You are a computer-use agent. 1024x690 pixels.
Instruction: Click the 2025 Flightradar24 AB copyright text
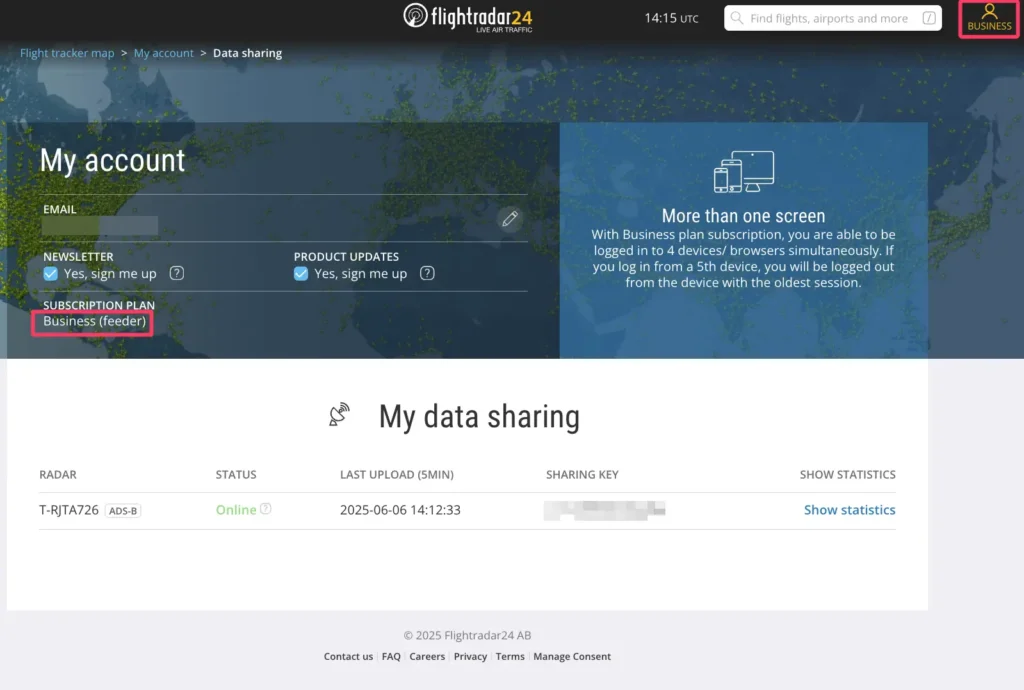pos(468,635)
